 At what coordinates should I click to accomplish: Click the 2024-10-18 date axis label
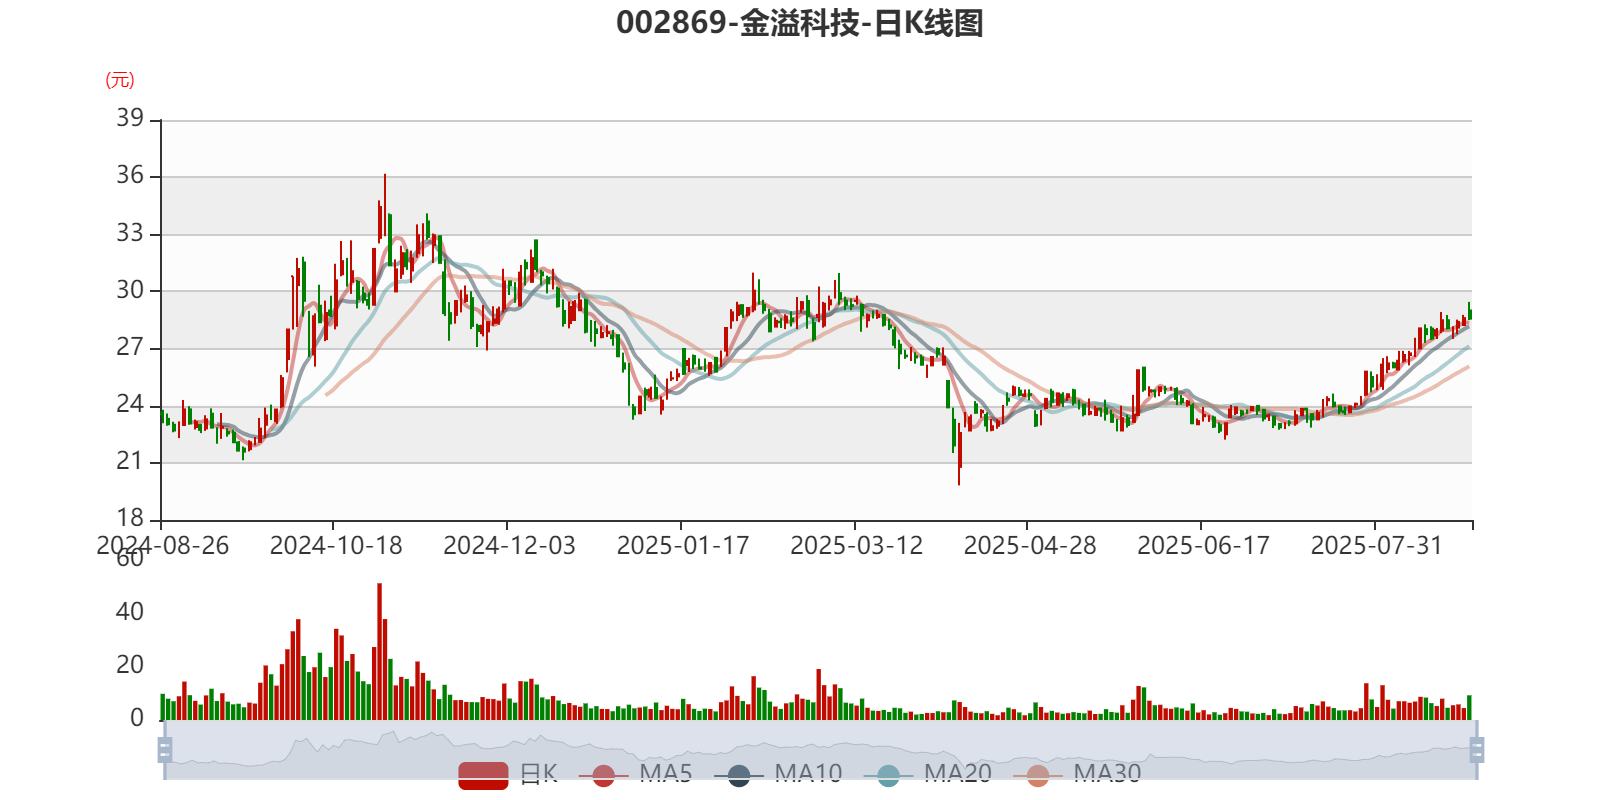336,546
